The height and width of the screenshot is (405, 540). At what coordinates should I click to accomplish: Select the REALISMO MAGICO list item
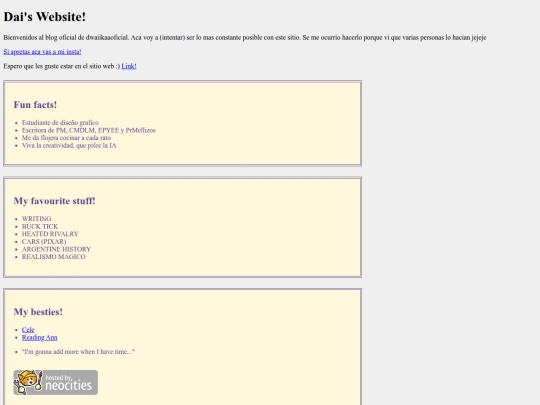click(53, 257)
